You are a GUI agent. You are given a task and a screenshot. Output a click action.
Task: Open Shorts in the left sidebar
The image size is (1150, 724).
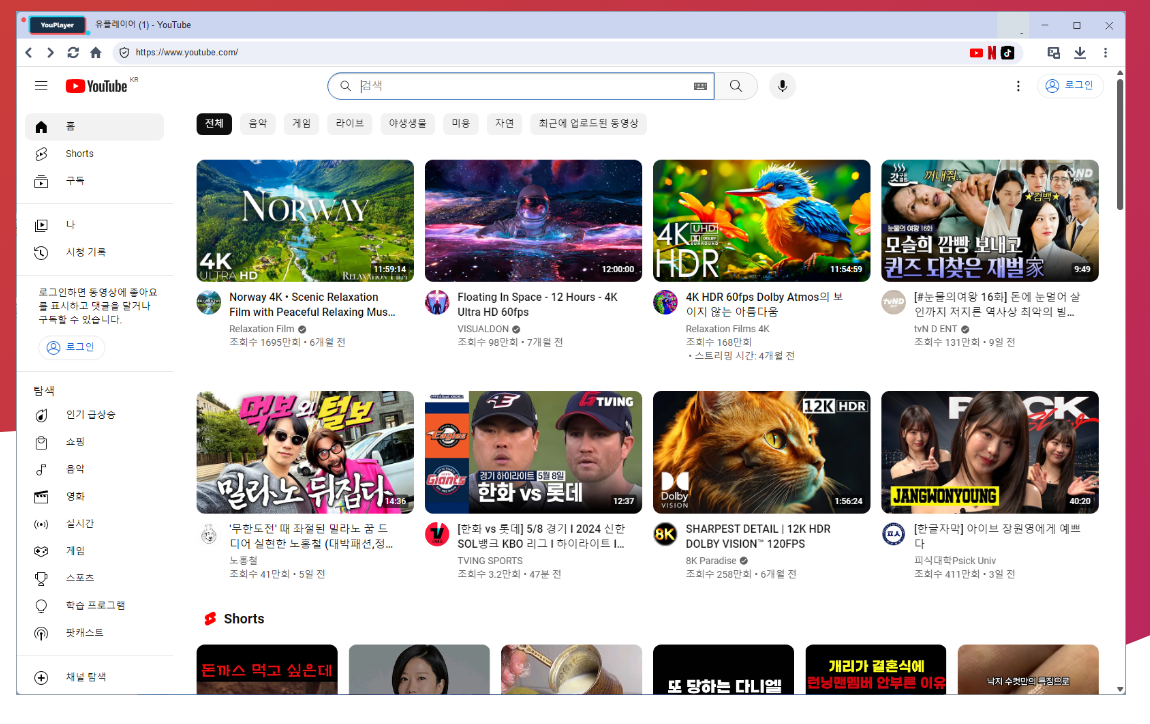tap(80, 154)
